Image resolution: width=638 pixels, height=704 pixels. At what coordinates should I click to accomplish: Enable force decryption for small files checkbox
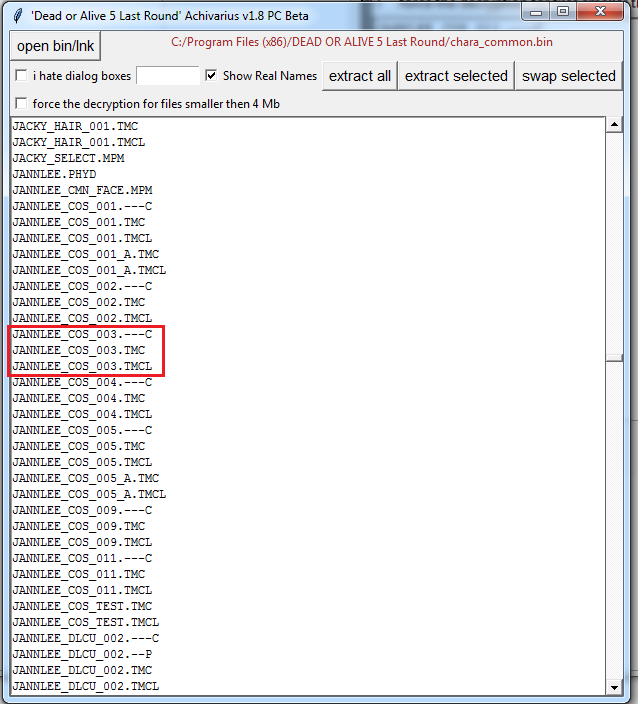(x=21, y=103)
